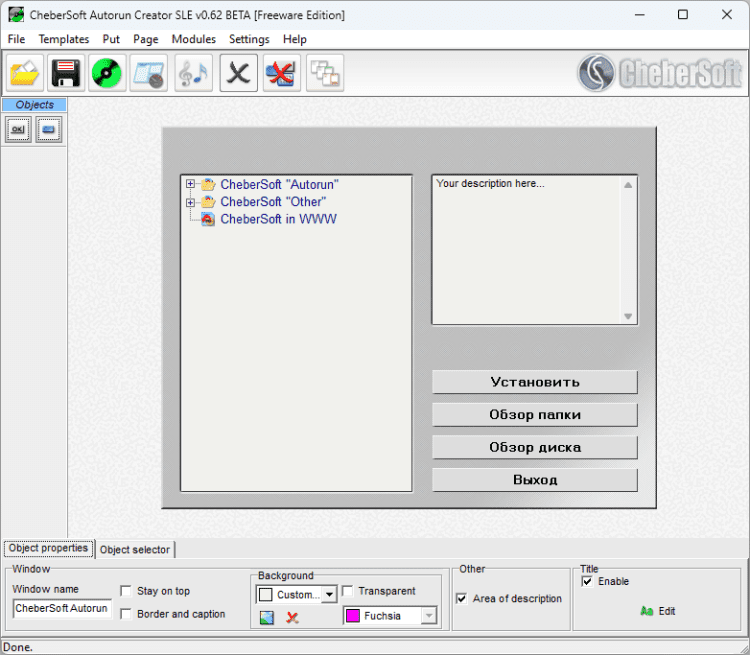The height and width of the screenshot is (655, 750).
Task: Click the Обзор диска button
Action: pos(535,447)
